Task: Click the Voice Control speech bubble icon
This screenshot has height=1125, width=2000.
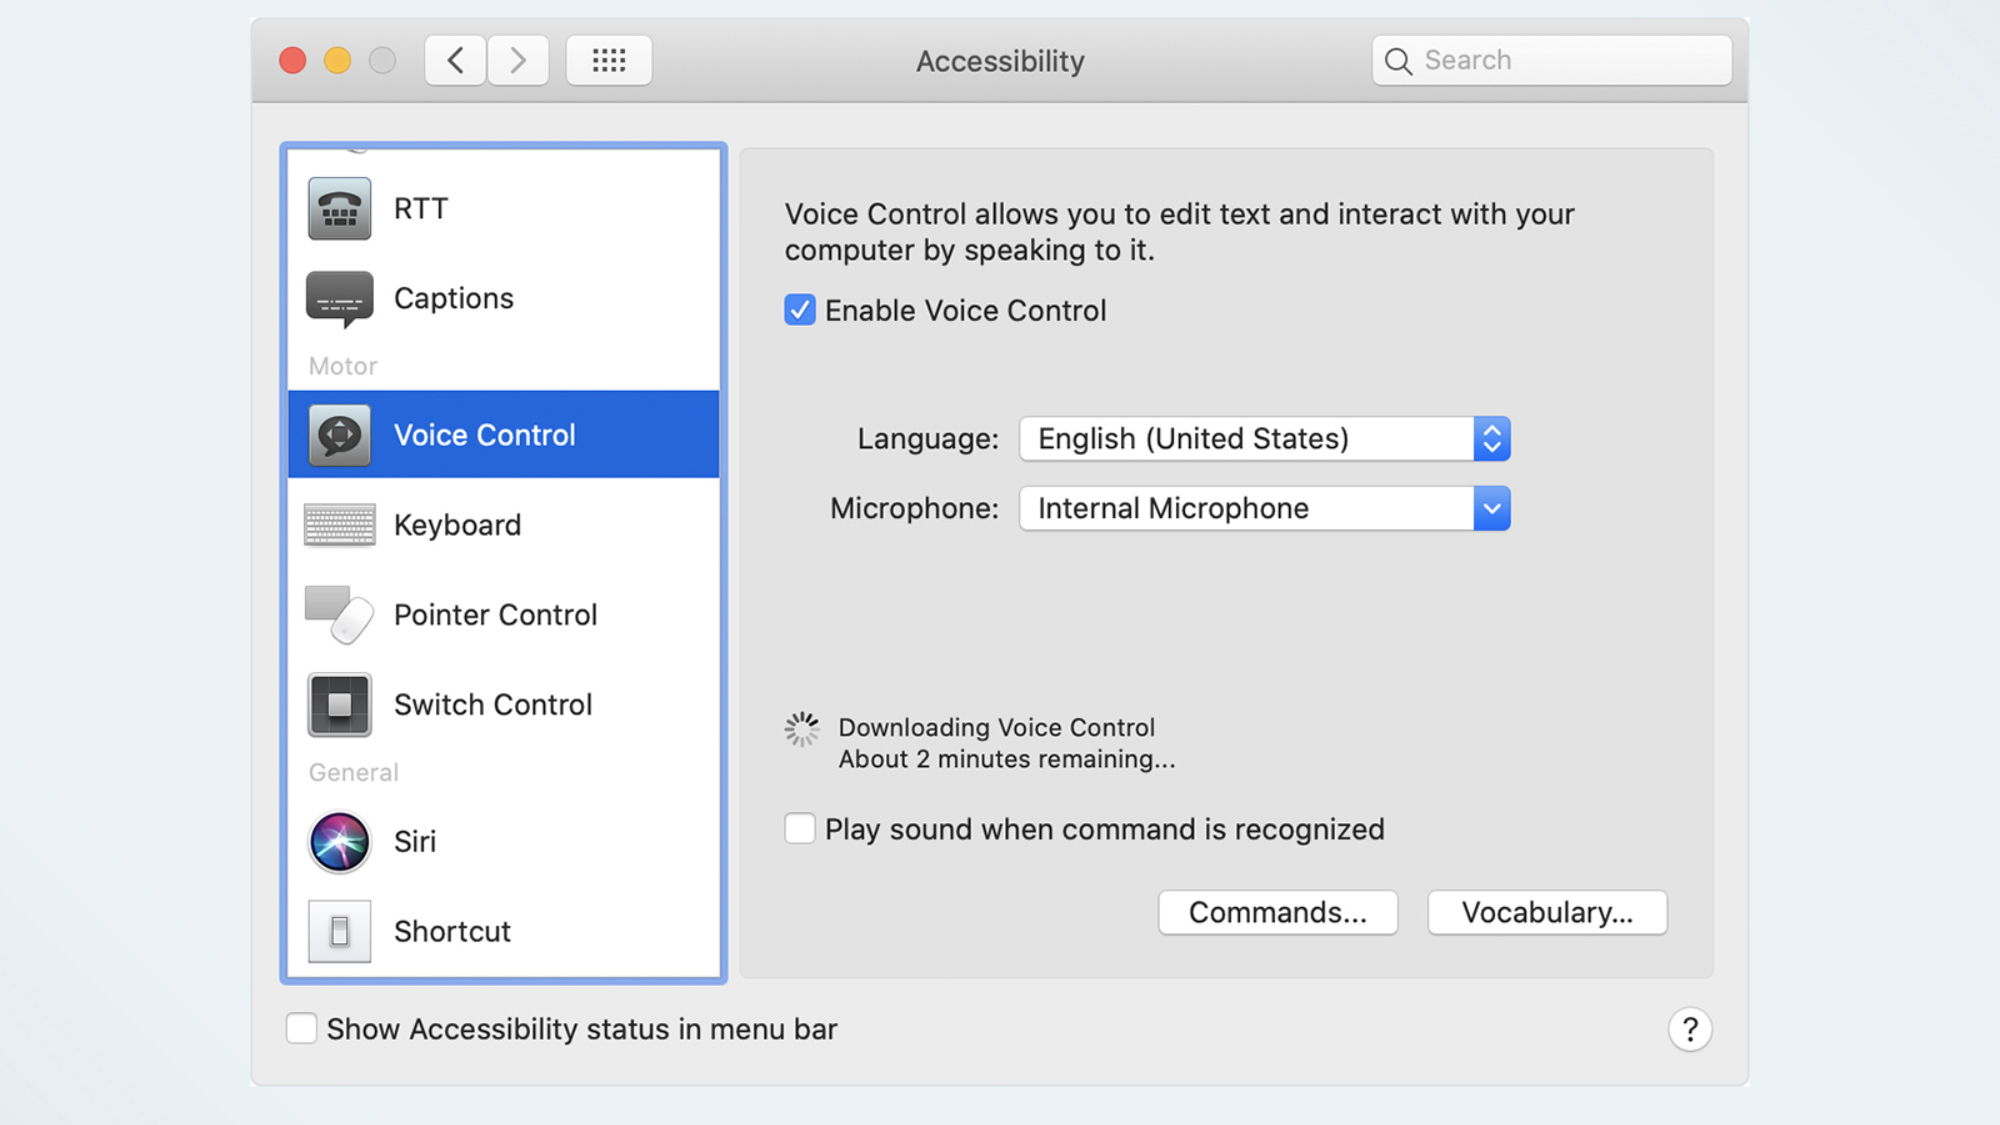Action: point(338,434)
